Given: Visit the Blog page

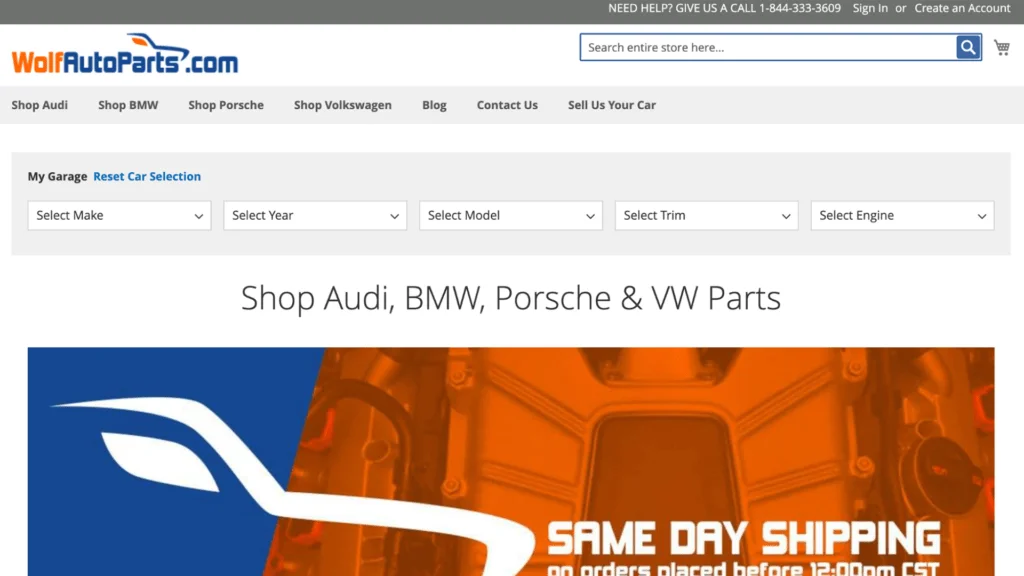Looking at the screenshot, I should [434, 105].
